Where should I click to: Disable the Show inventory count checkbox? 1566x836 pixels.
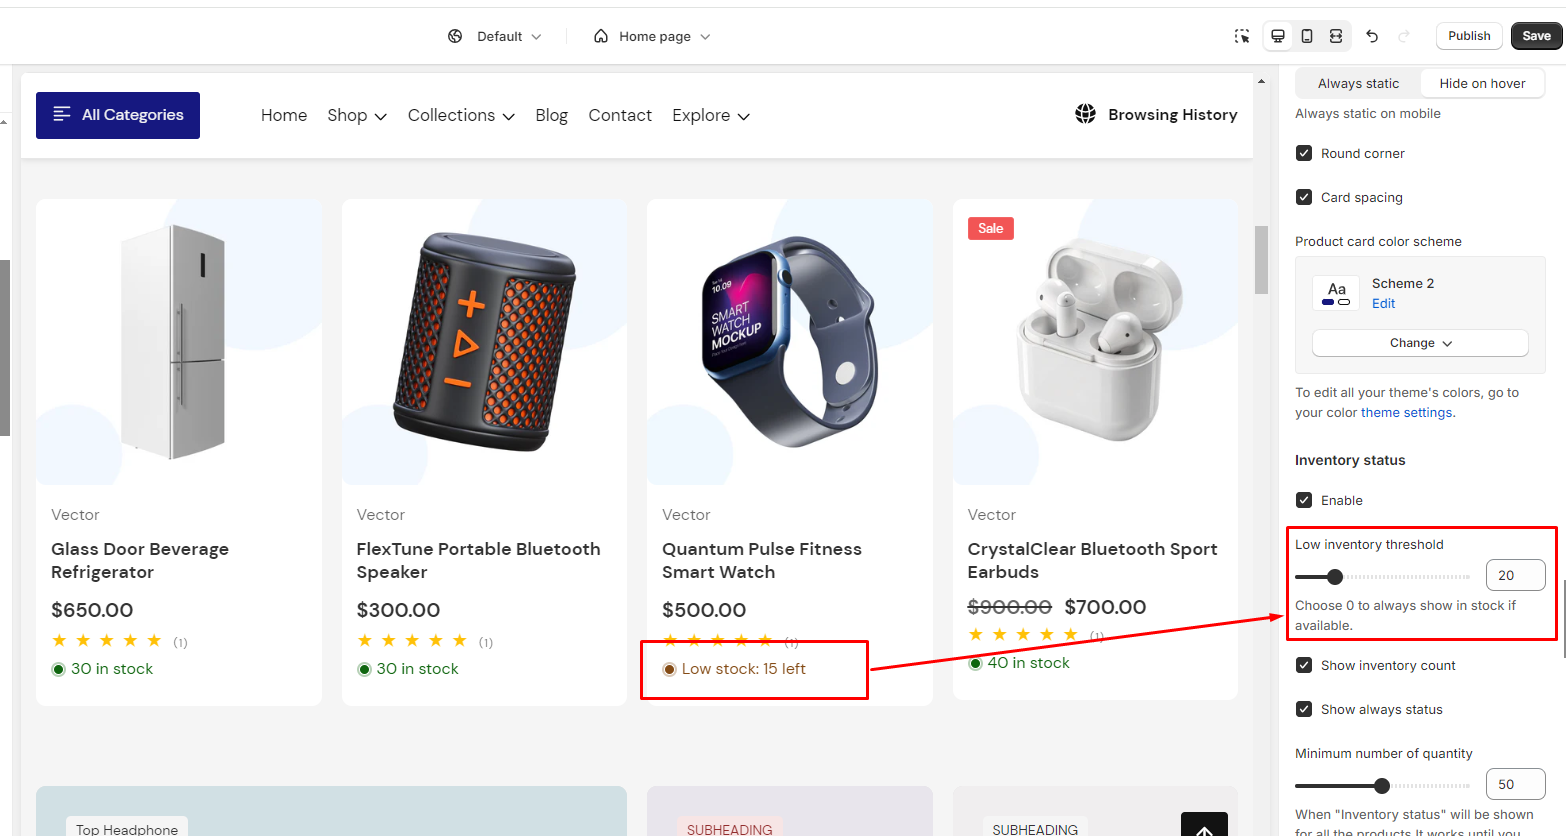click(1304, 665)
